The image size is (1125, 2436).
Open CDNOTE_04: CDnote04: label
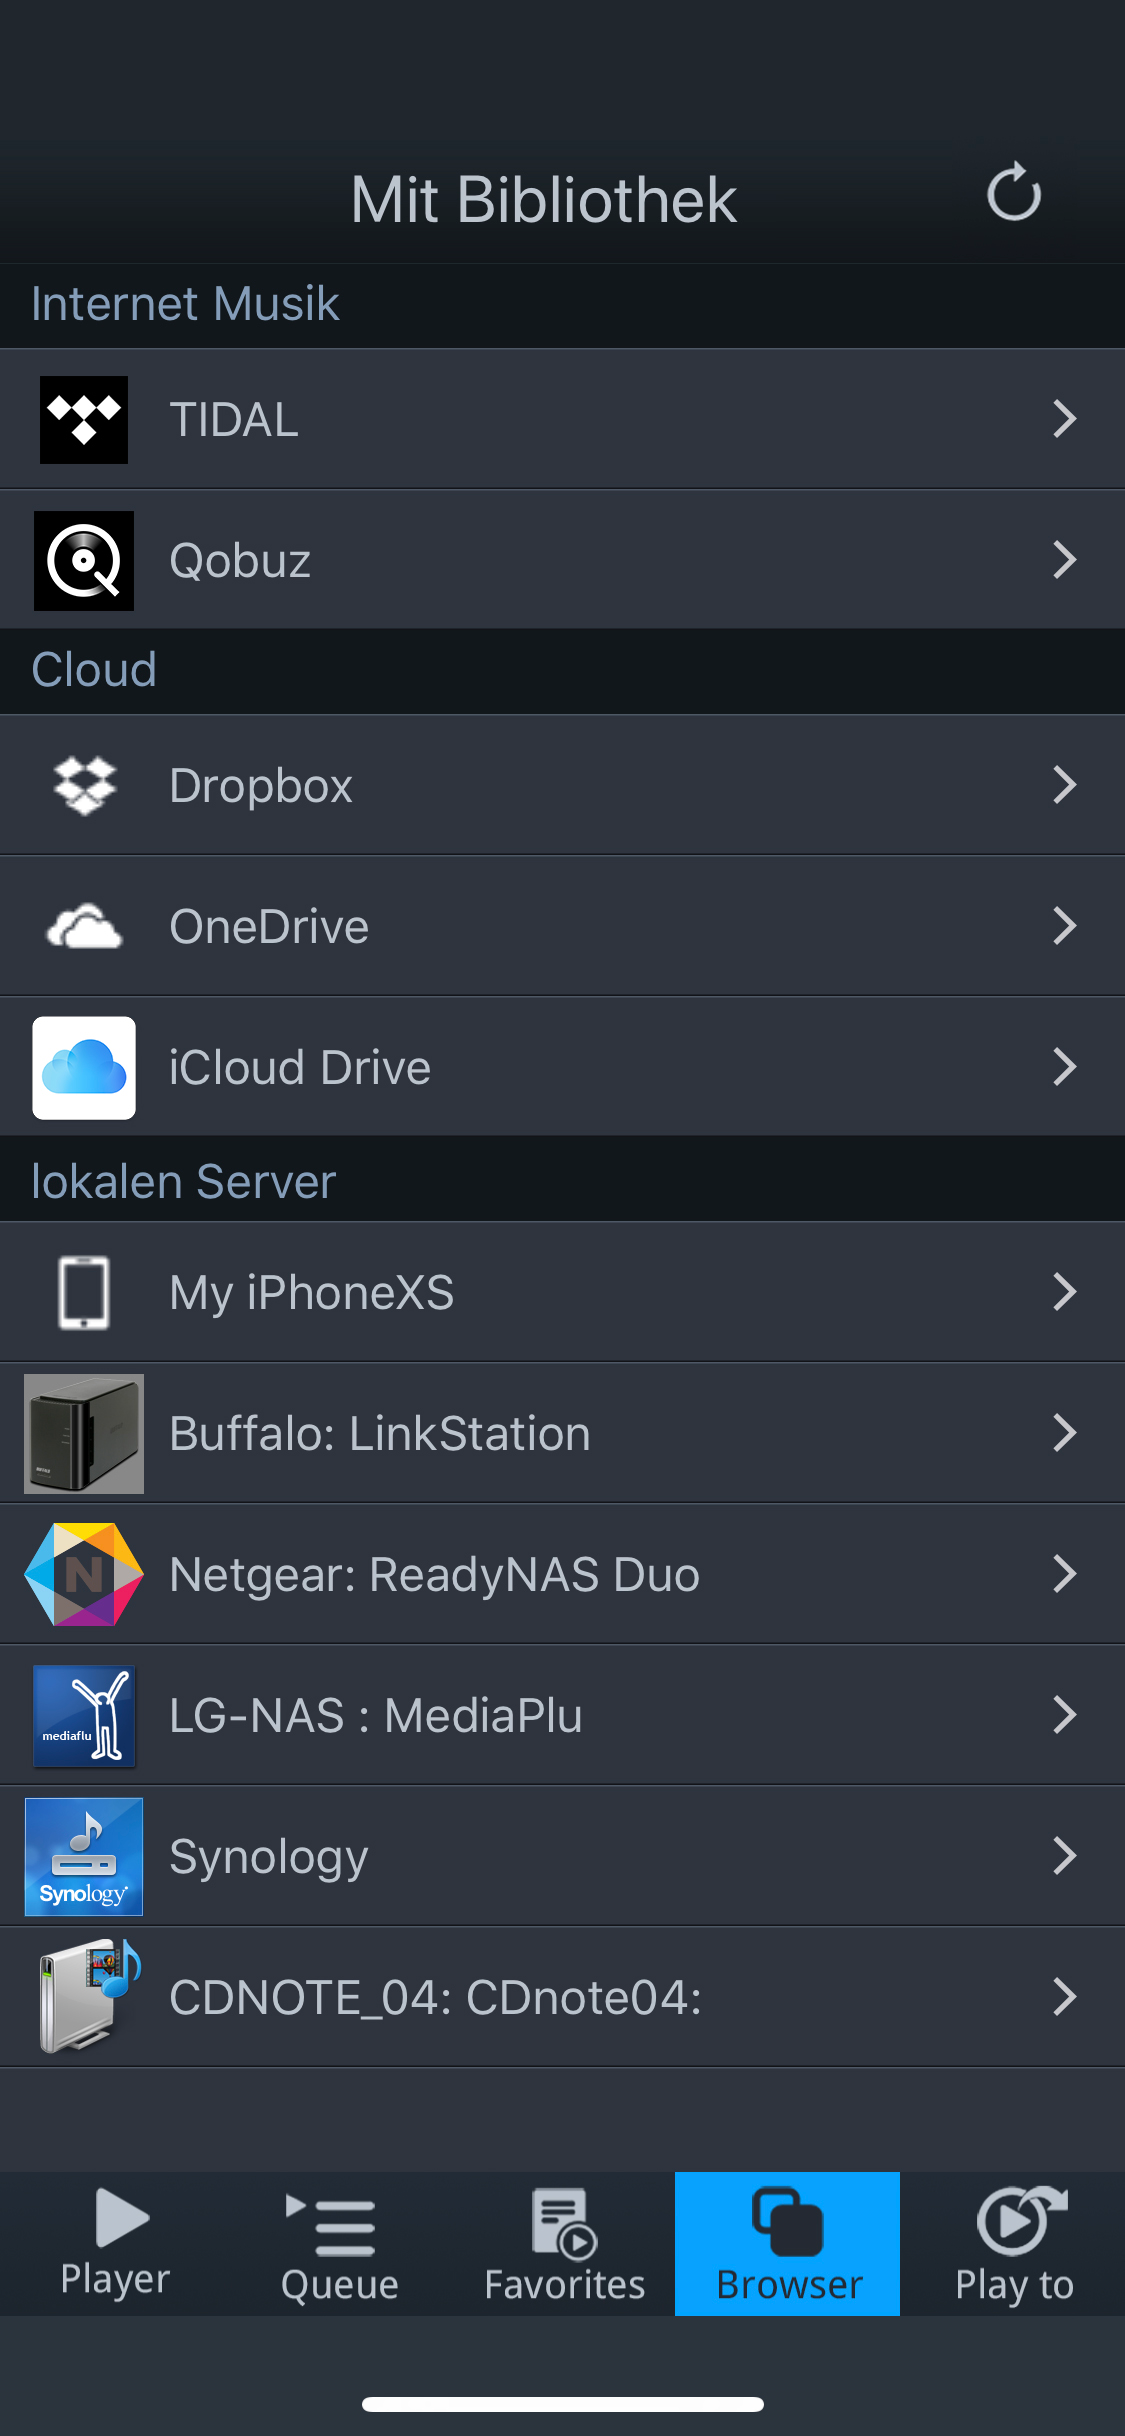(436, 1998)
